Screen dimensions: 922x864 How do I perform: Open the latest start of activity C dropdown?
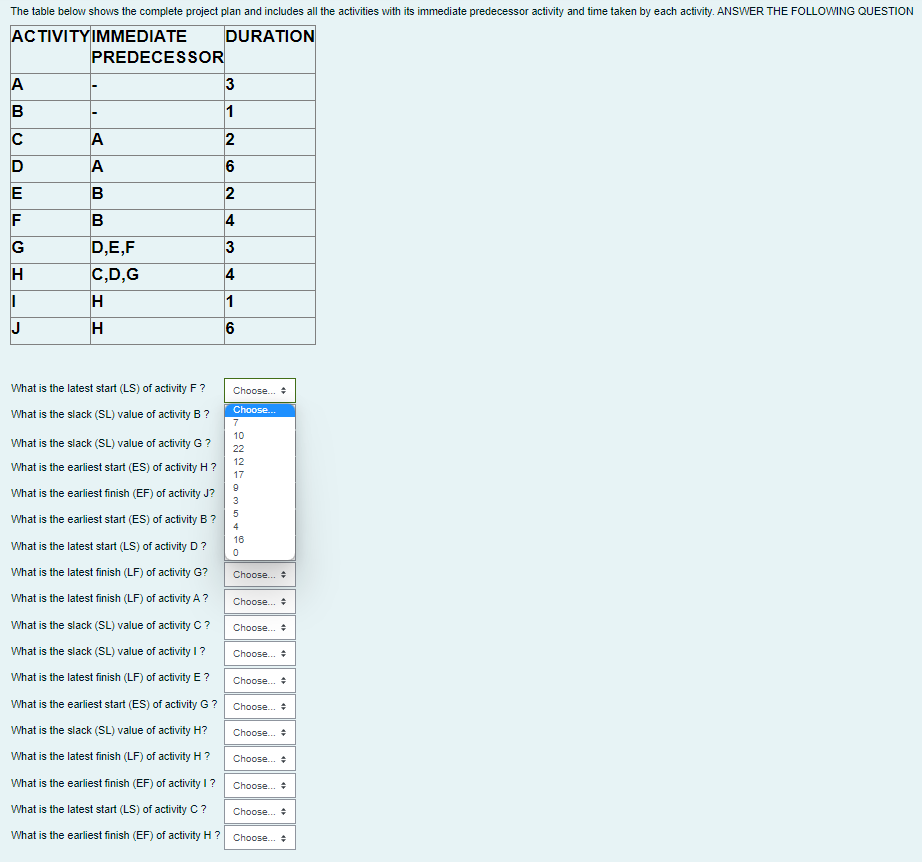pos(259,811)
